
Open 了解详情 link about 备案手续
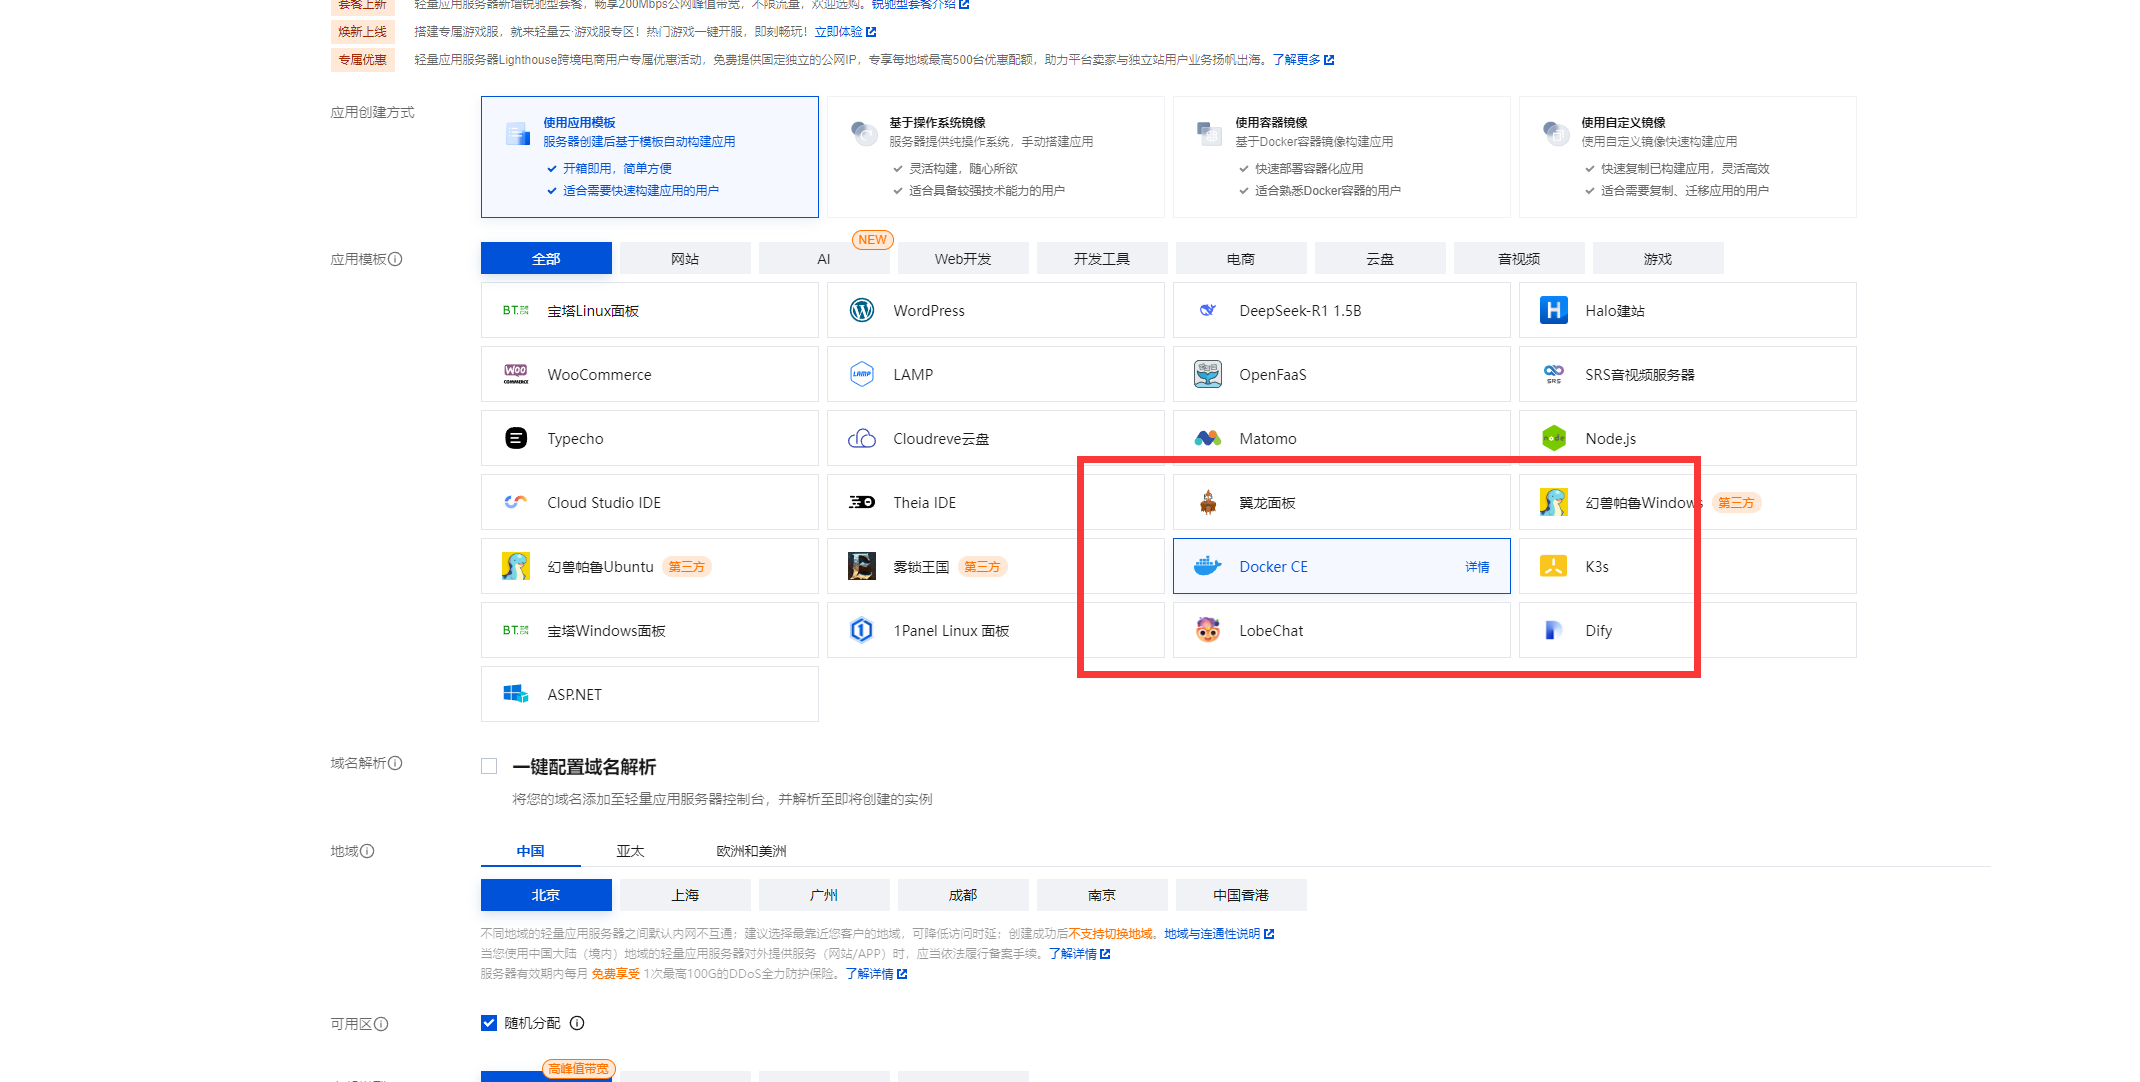(1079, 954)
